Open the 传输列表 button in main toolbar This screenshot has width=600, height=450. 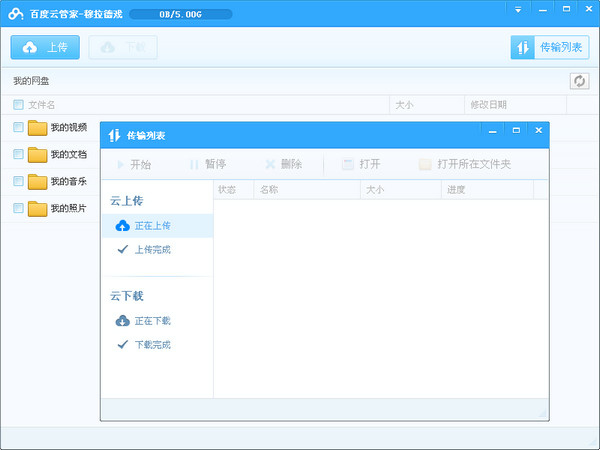pyautogui.click(x=549, y=47)
